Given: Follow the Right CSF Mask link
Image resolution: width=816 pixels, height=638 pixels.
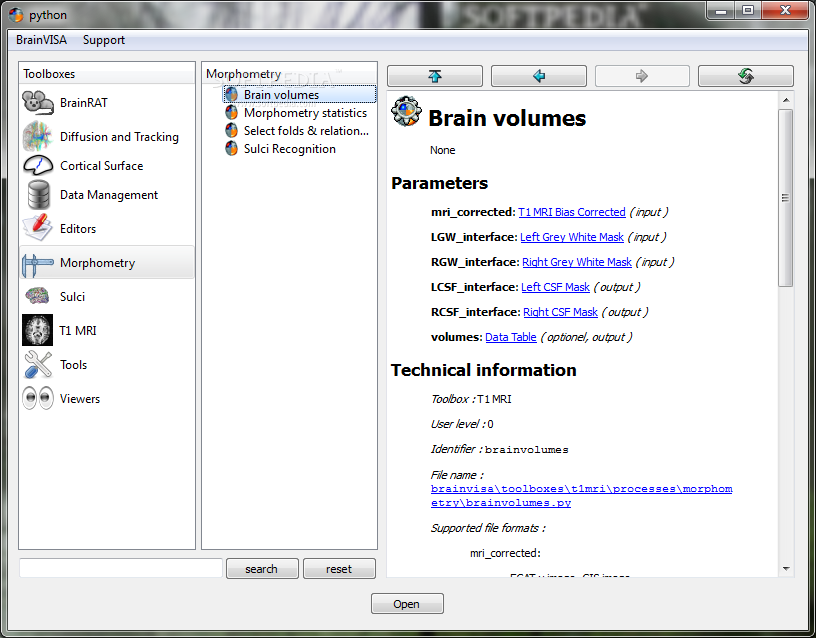Looking at the screenshot, I should tap(560, 312).
